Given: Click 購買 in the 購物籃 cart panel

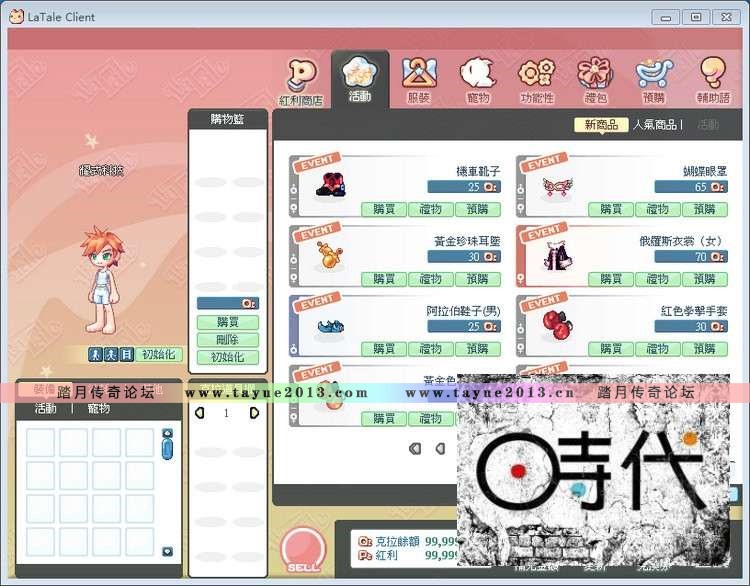Looking at the screenshot, I should (228, 322).
